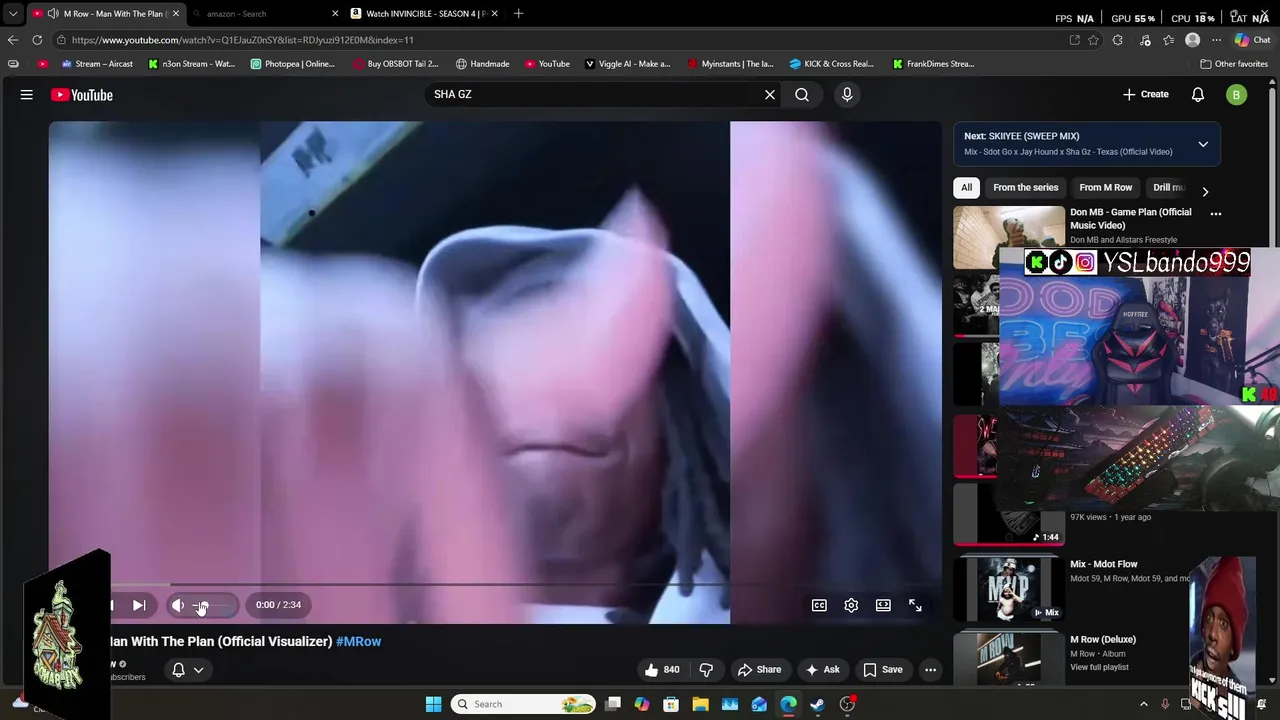
Task: Open Microsoft Store from the taskbar
Action: coord(671,704)
